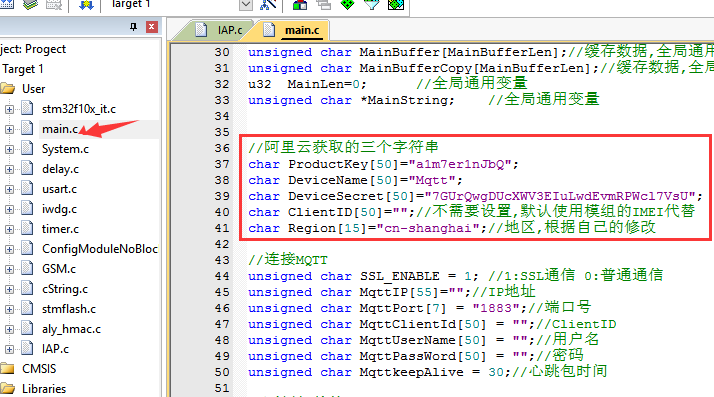Image resolution: width=714 pixels, height=397 pixels.
Task: Open Manage Project Items colored boxes icon
Action: coord(300,5)
